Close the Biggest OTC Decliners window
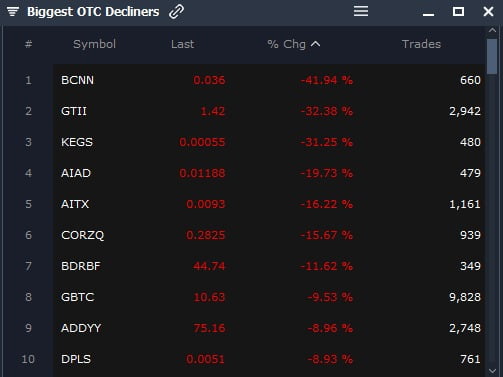Image resolution: width=503 pixels, height=377 pixels. pyautogui.click(x=488, y=11)
